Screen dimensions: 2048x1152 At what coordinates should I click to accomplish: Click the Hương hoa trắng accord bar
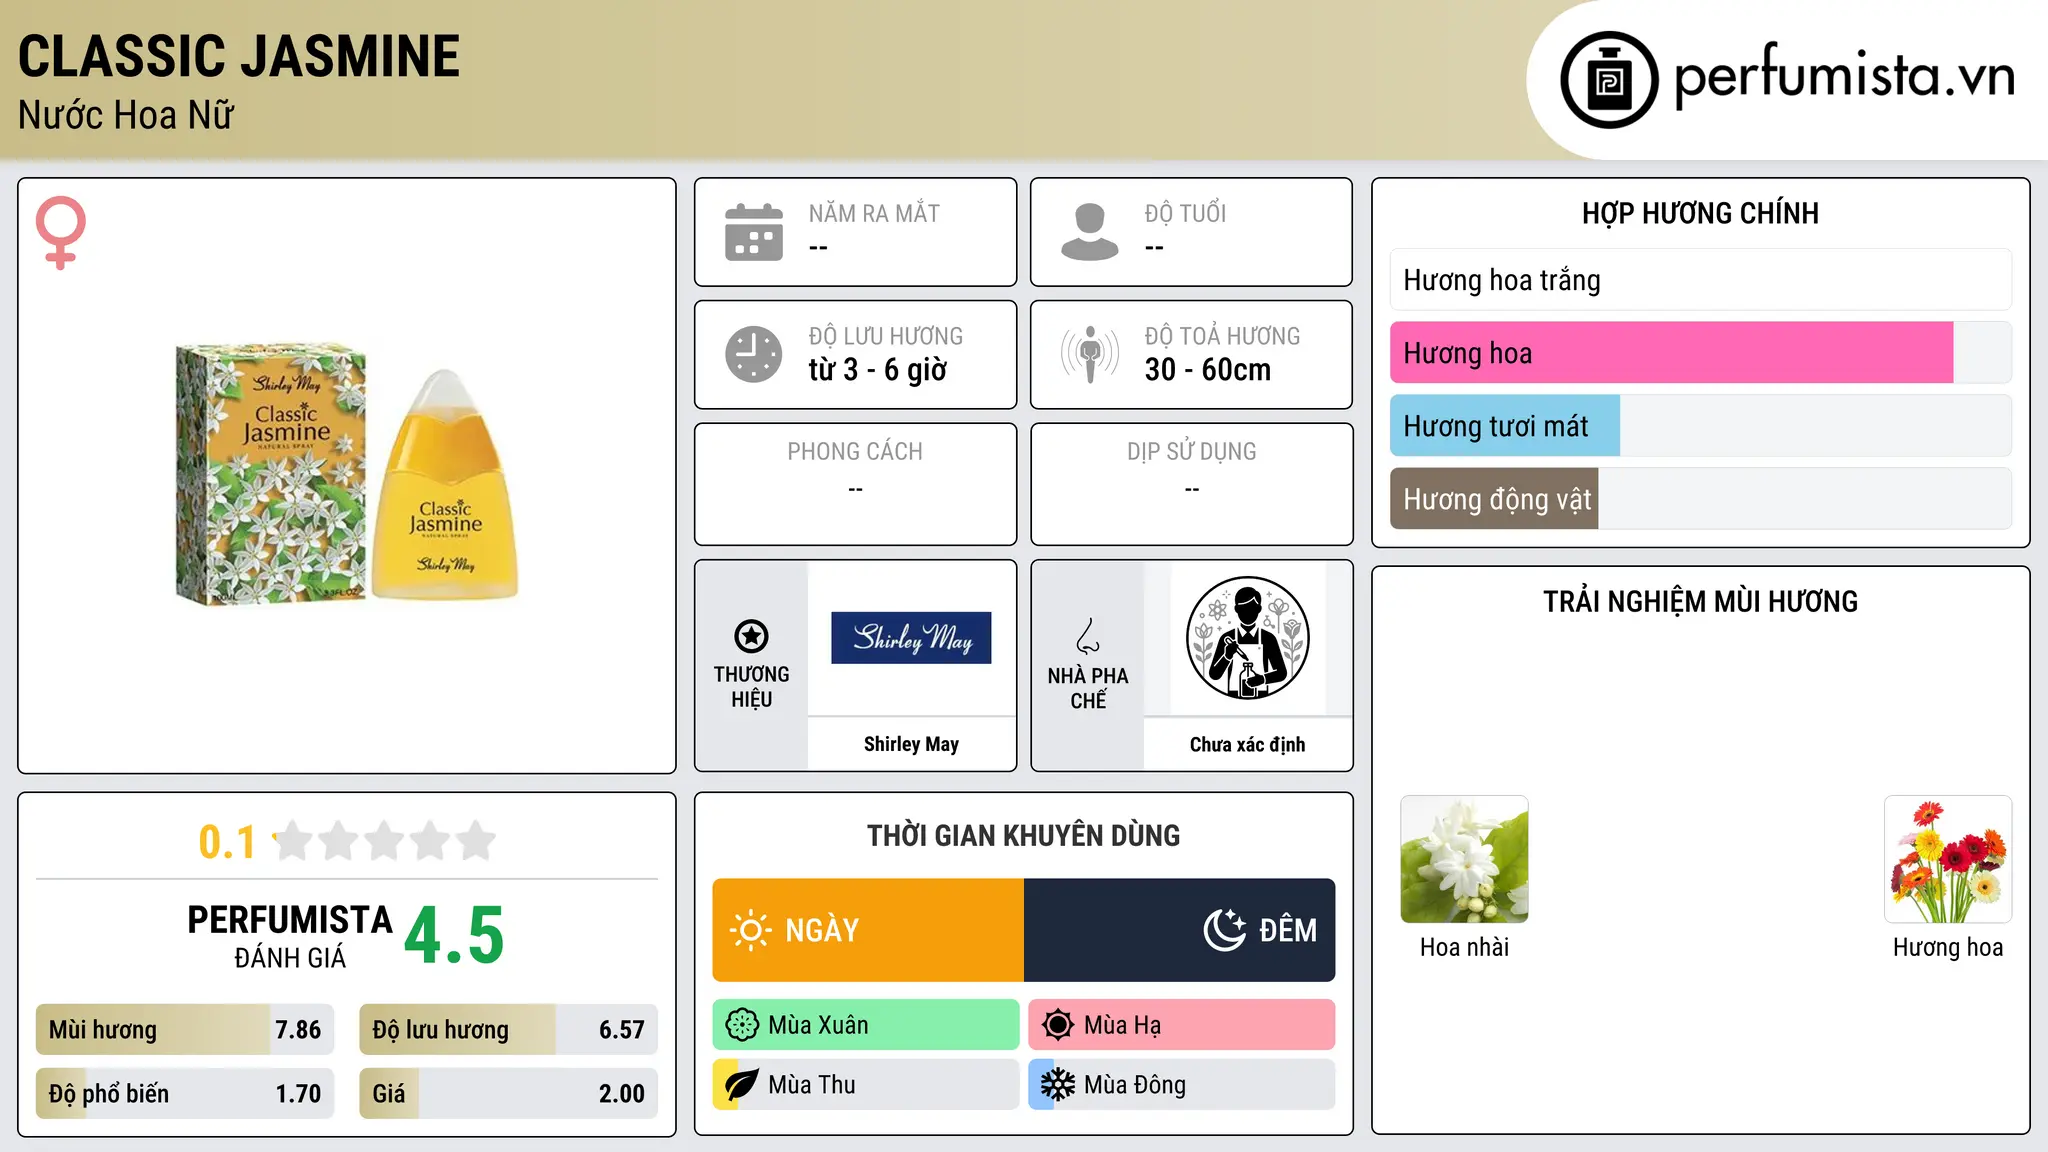pyautogui.click(x=1701, y=280)
